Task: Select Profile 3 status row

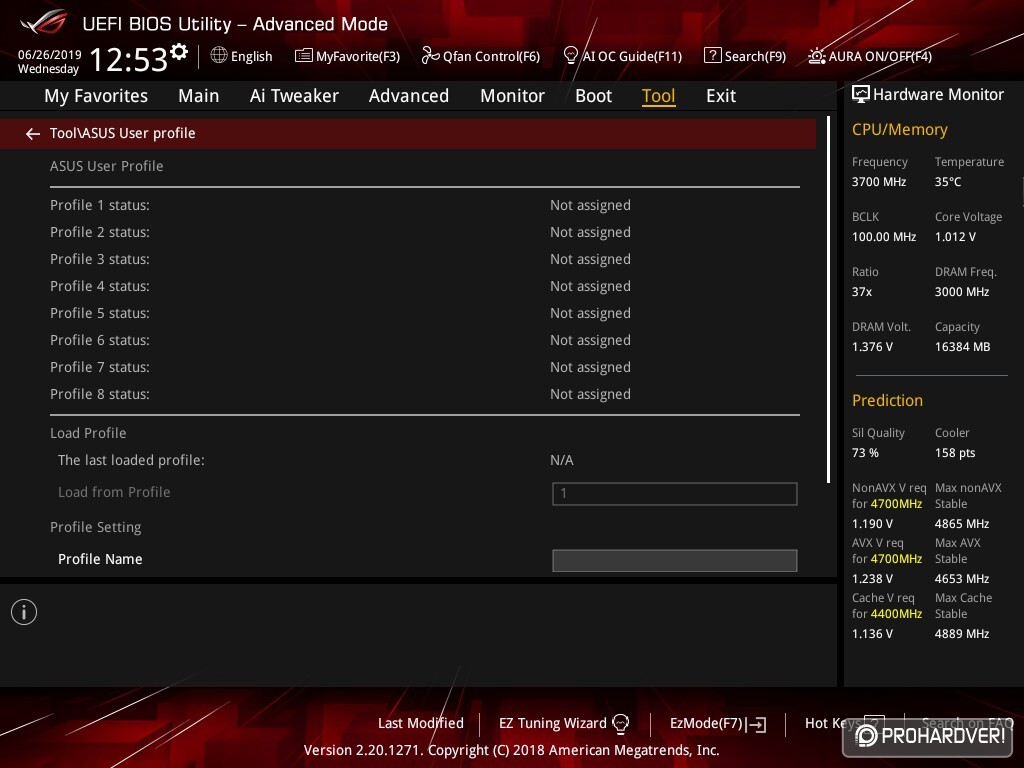Action: [424, 259]
